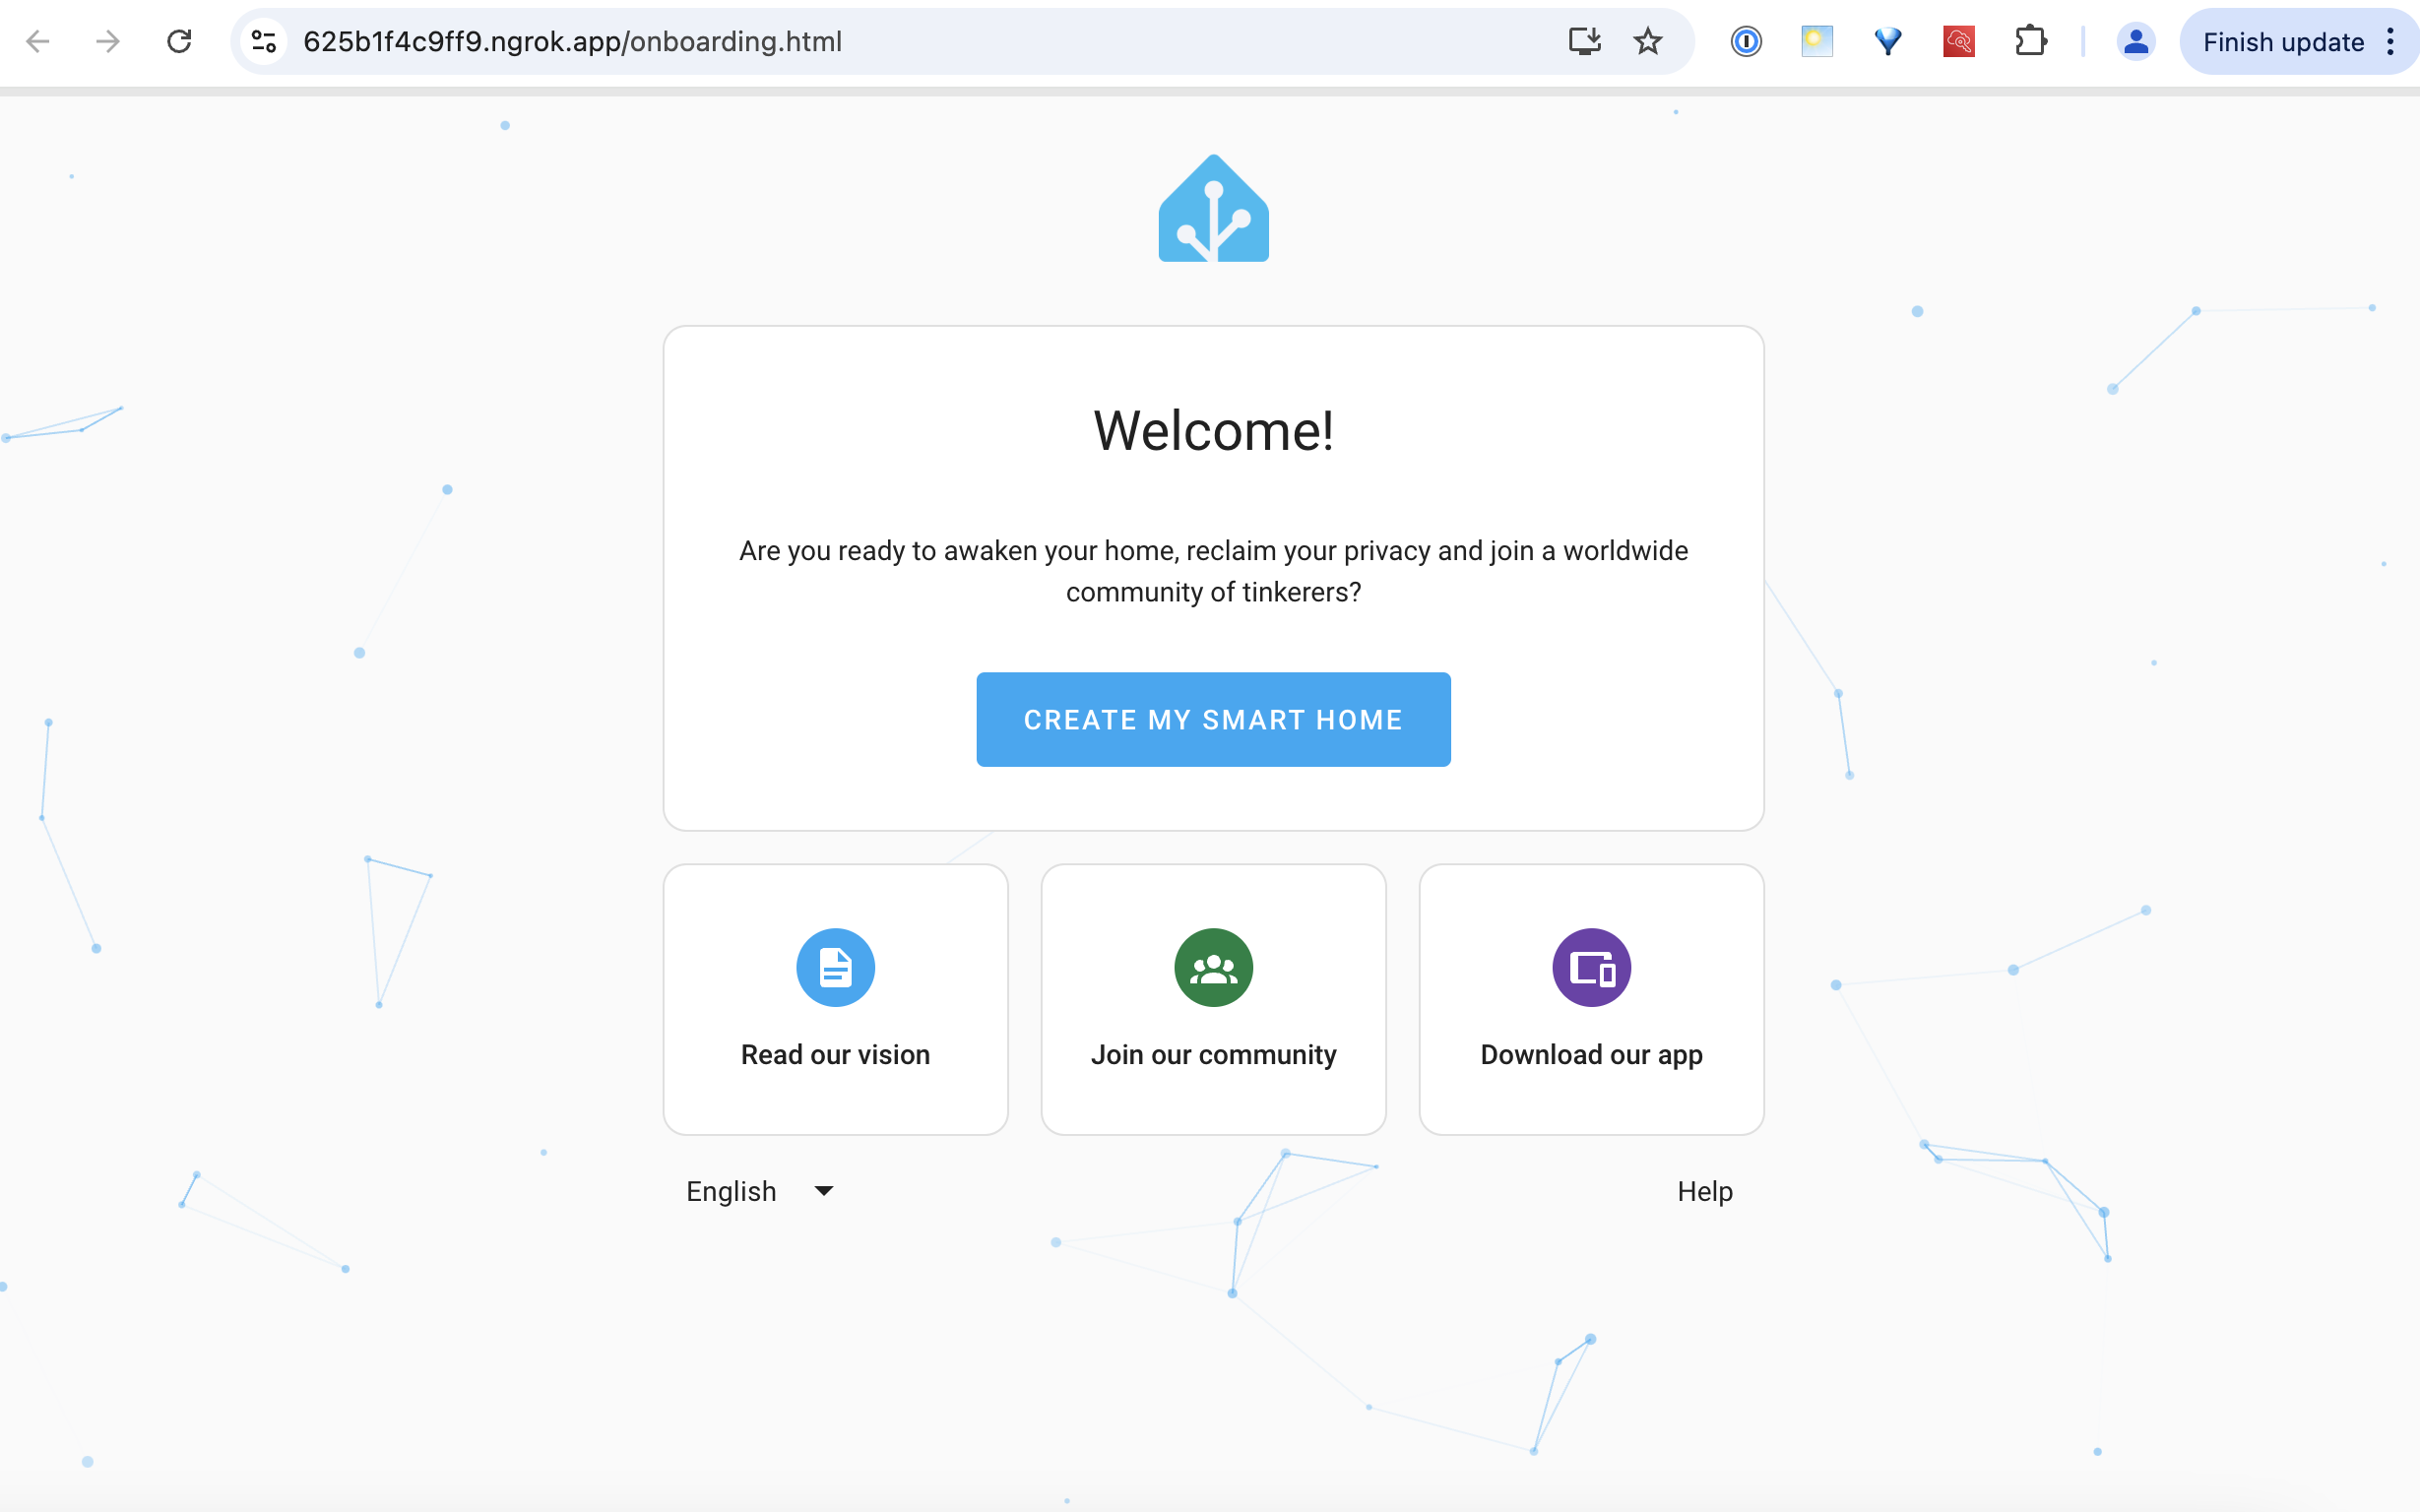Image resolution: width=2420 pixels, height=1512 pixels.
Task: Click the 1Password browser extension icon
Action: point(1746,40)
